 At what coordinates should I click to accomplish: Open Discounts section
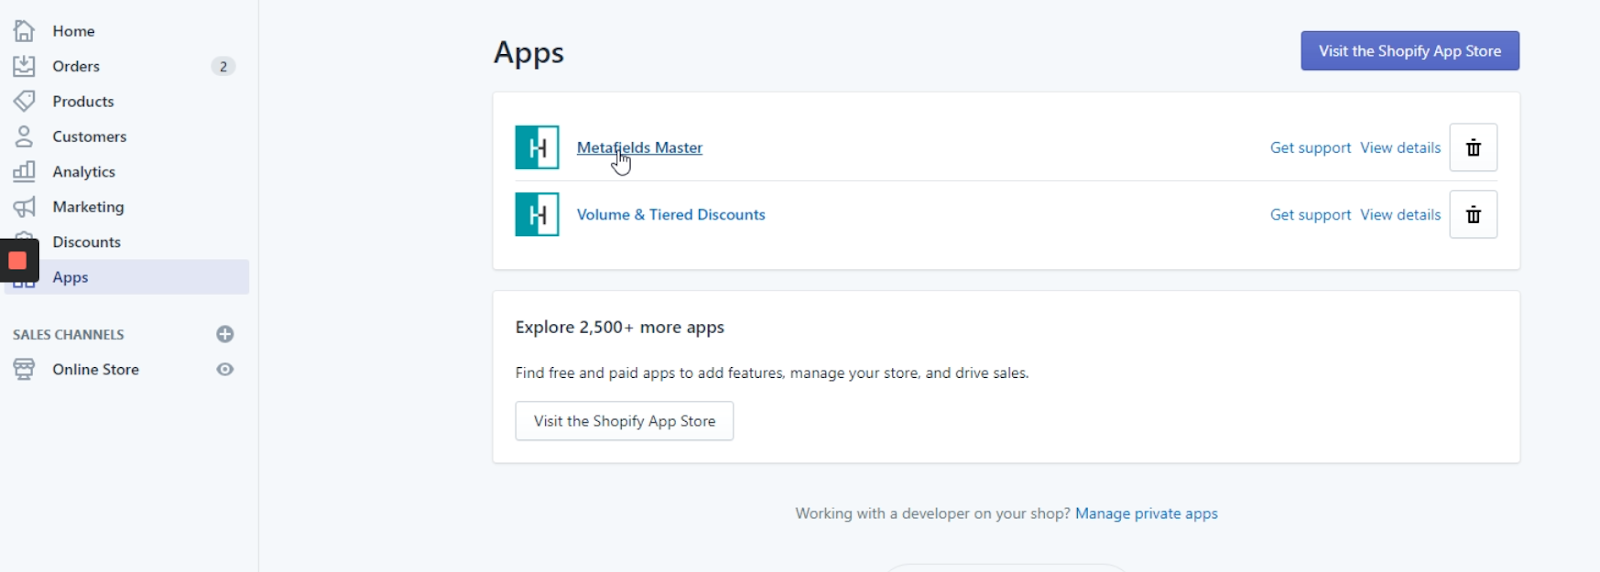point(86,242)
